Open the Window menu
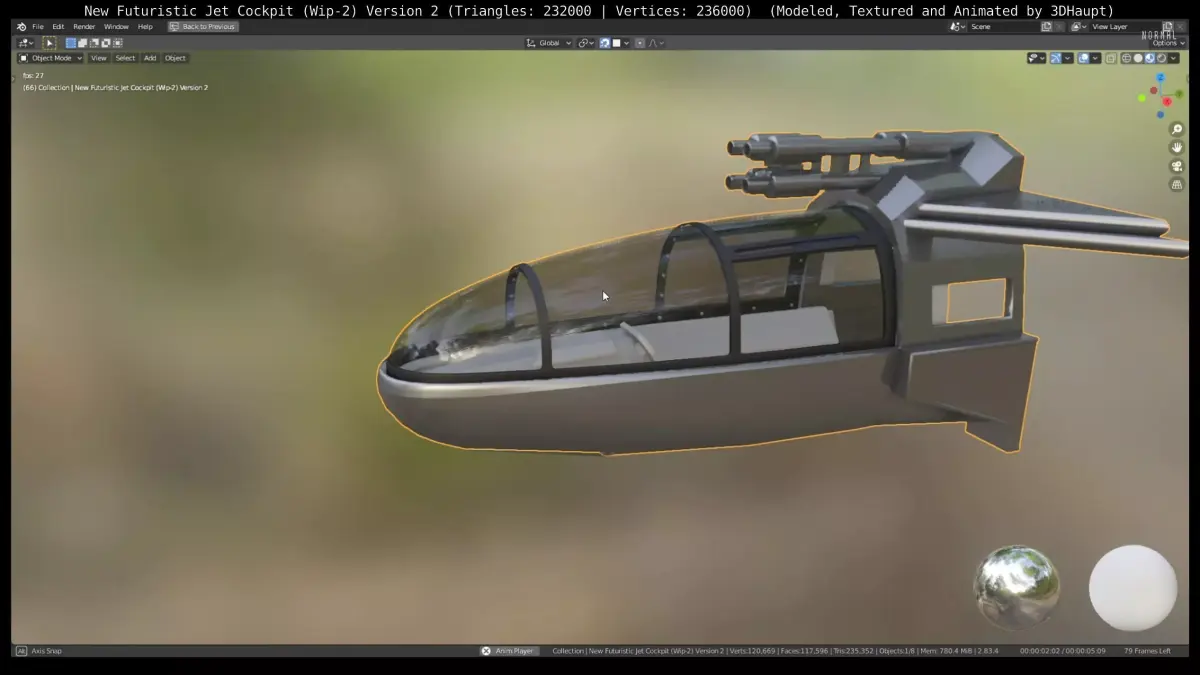 tap(116, 27)
